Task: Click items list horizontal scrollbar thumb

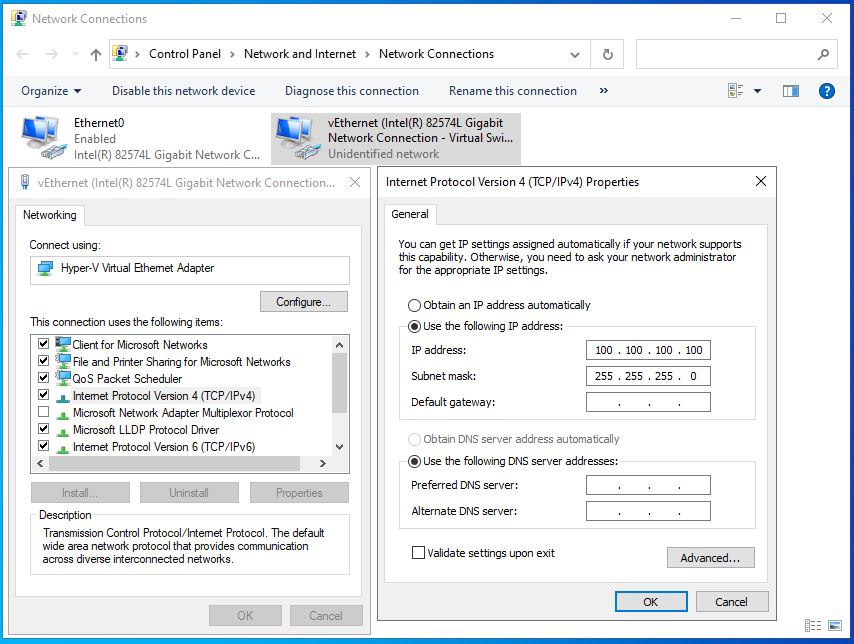Action: (x=174, y=464)
